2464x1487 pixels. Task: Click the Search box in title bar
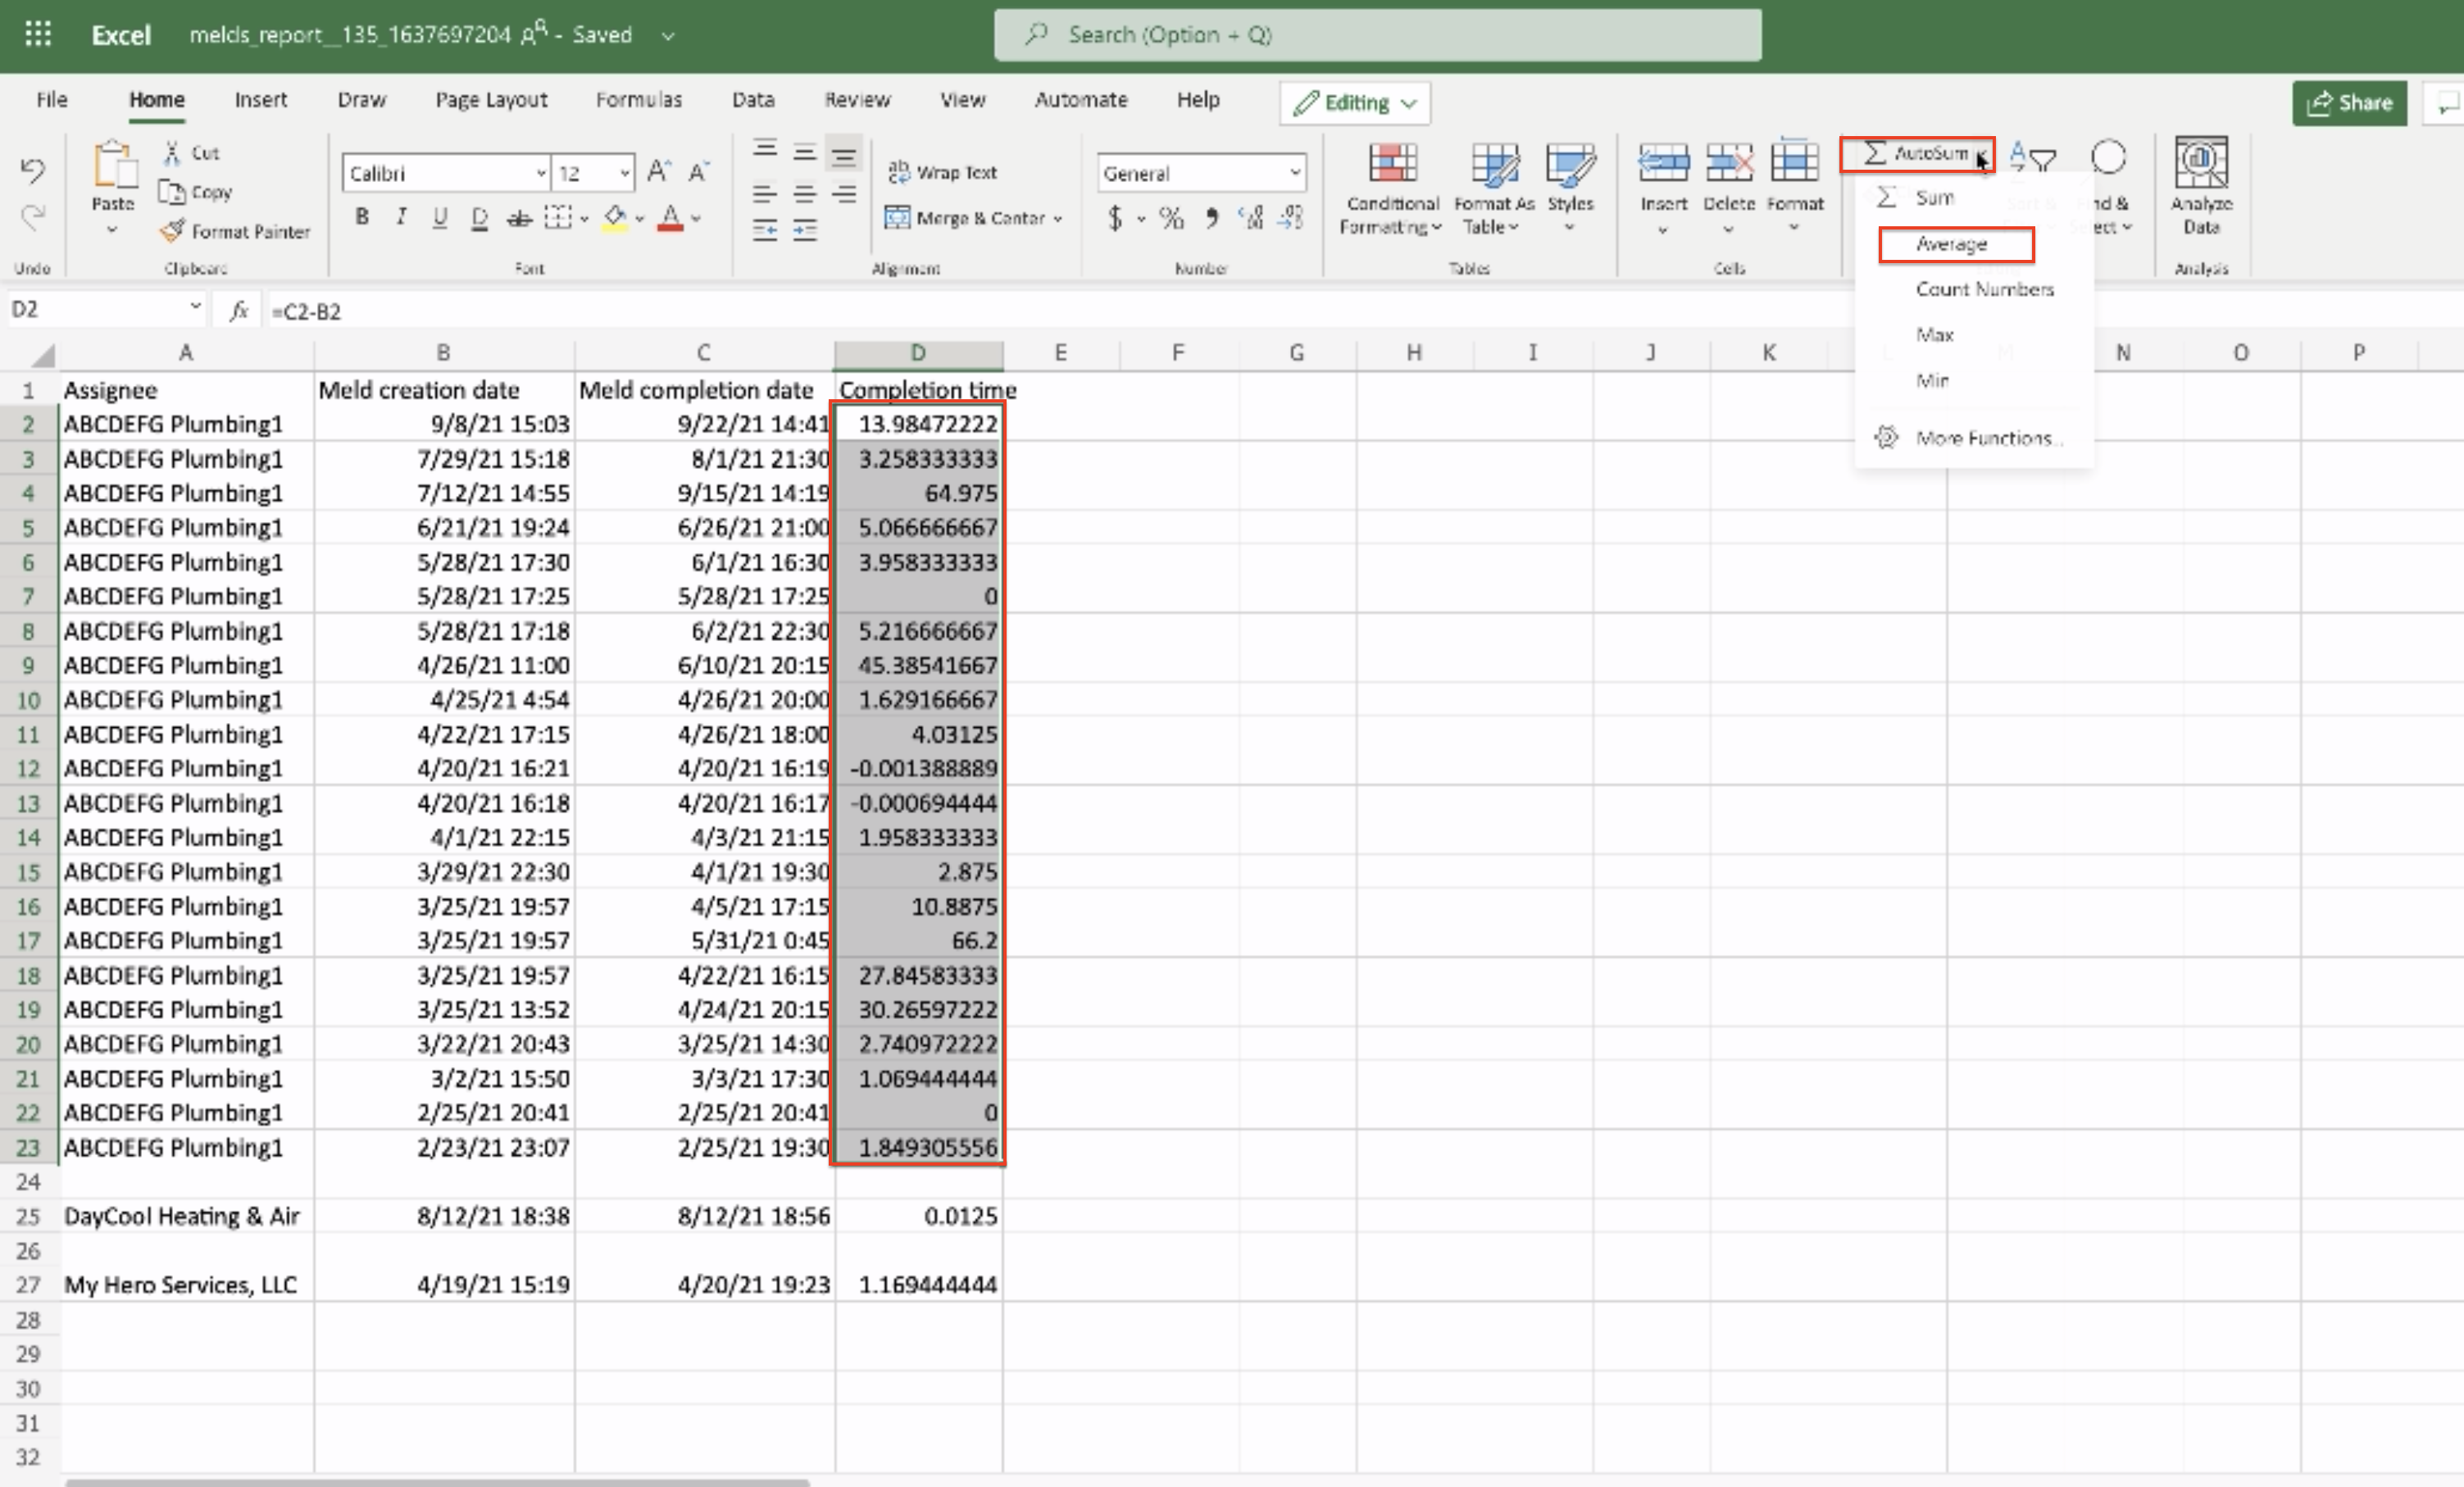[1377, 35]
